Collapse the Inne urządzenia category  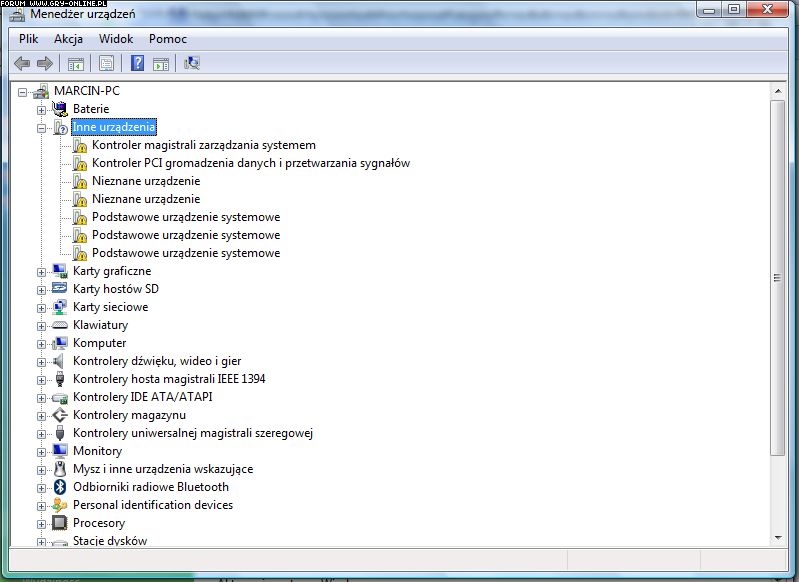tap(41, 128)
